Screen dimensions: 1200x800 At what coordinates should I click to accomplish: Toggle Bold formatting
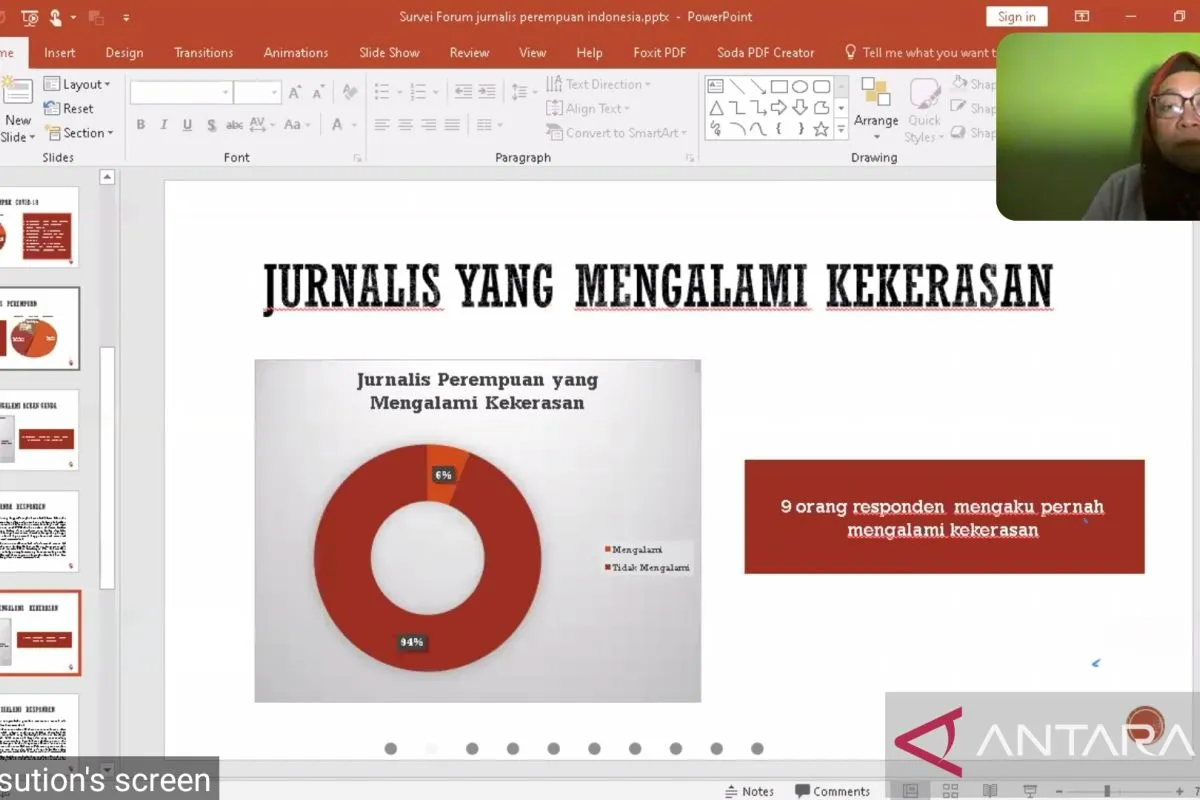pos(141,125)
